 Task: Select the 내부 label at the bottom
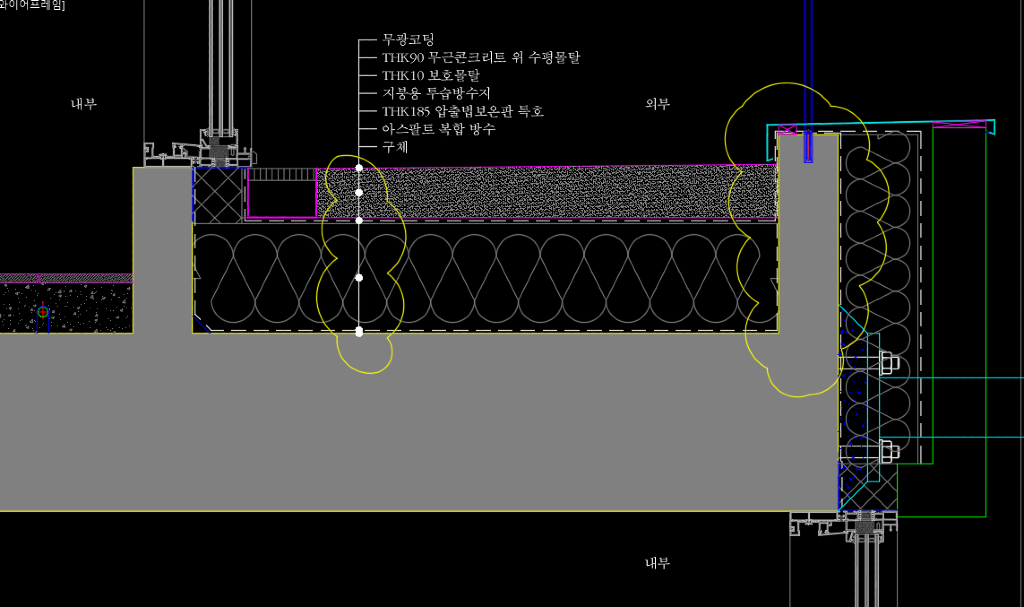pos(658,564)
